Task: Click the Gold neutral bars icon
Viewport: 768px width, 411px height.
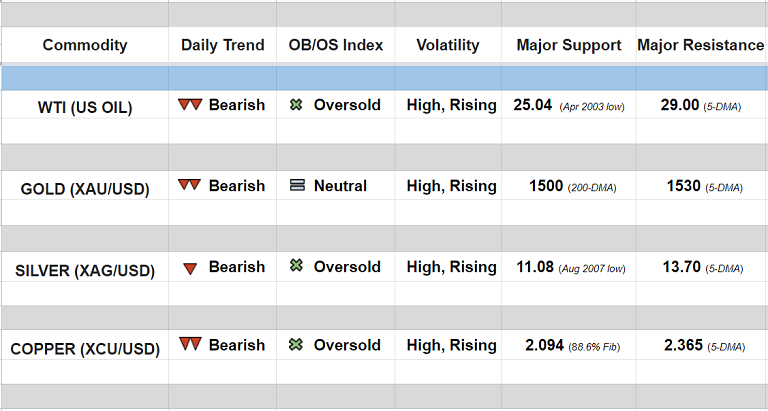Action: click(x=297, y=186)
